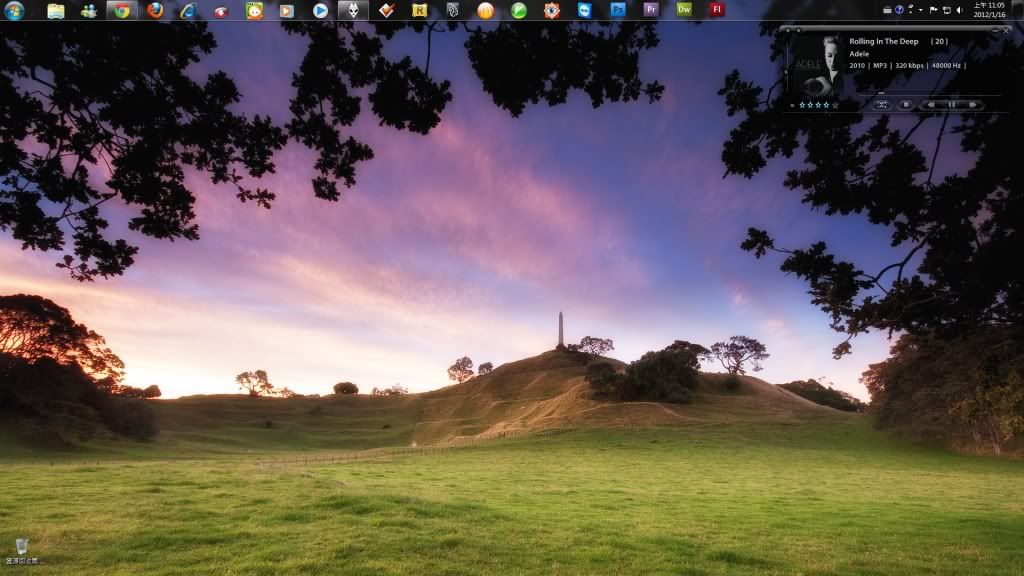Image resolution: width=1024 pixels, height=576 pixels.
Task: Open Google Chrome from the taskbar
Action: click(122, 11)
